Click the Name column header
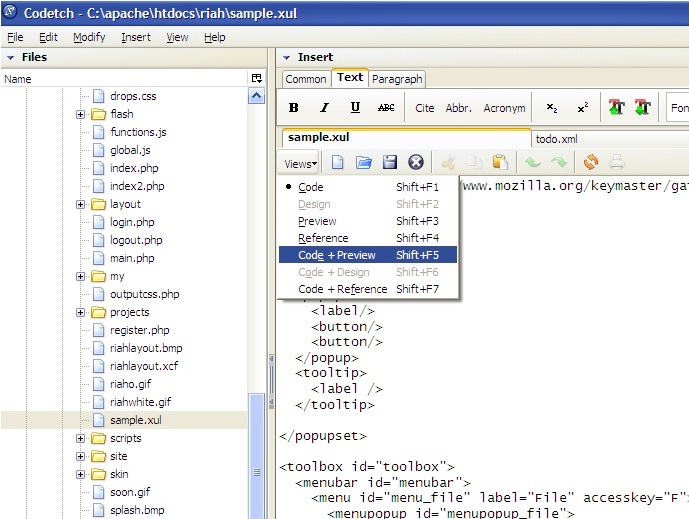Screen dimensions: 689x519 click(124, 79)
